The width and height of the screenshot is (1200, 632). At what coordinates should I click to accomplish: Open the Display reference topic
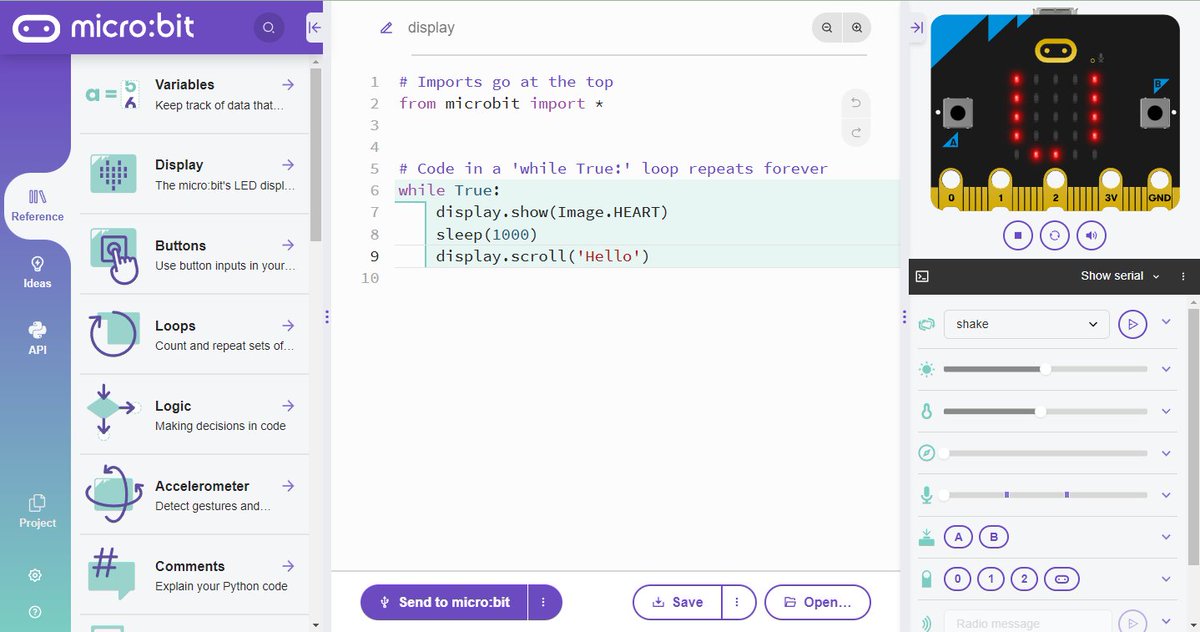point(194,174)
